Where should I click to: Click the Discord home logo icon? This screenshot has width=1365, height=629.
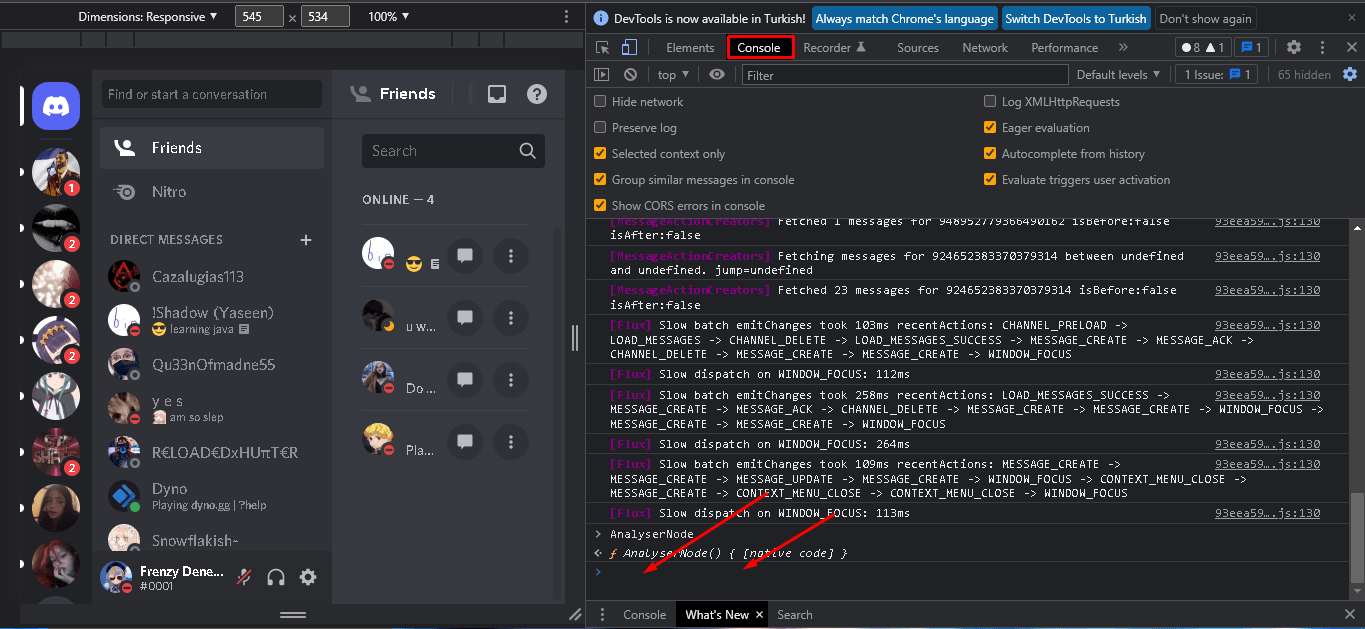(56, 106)
